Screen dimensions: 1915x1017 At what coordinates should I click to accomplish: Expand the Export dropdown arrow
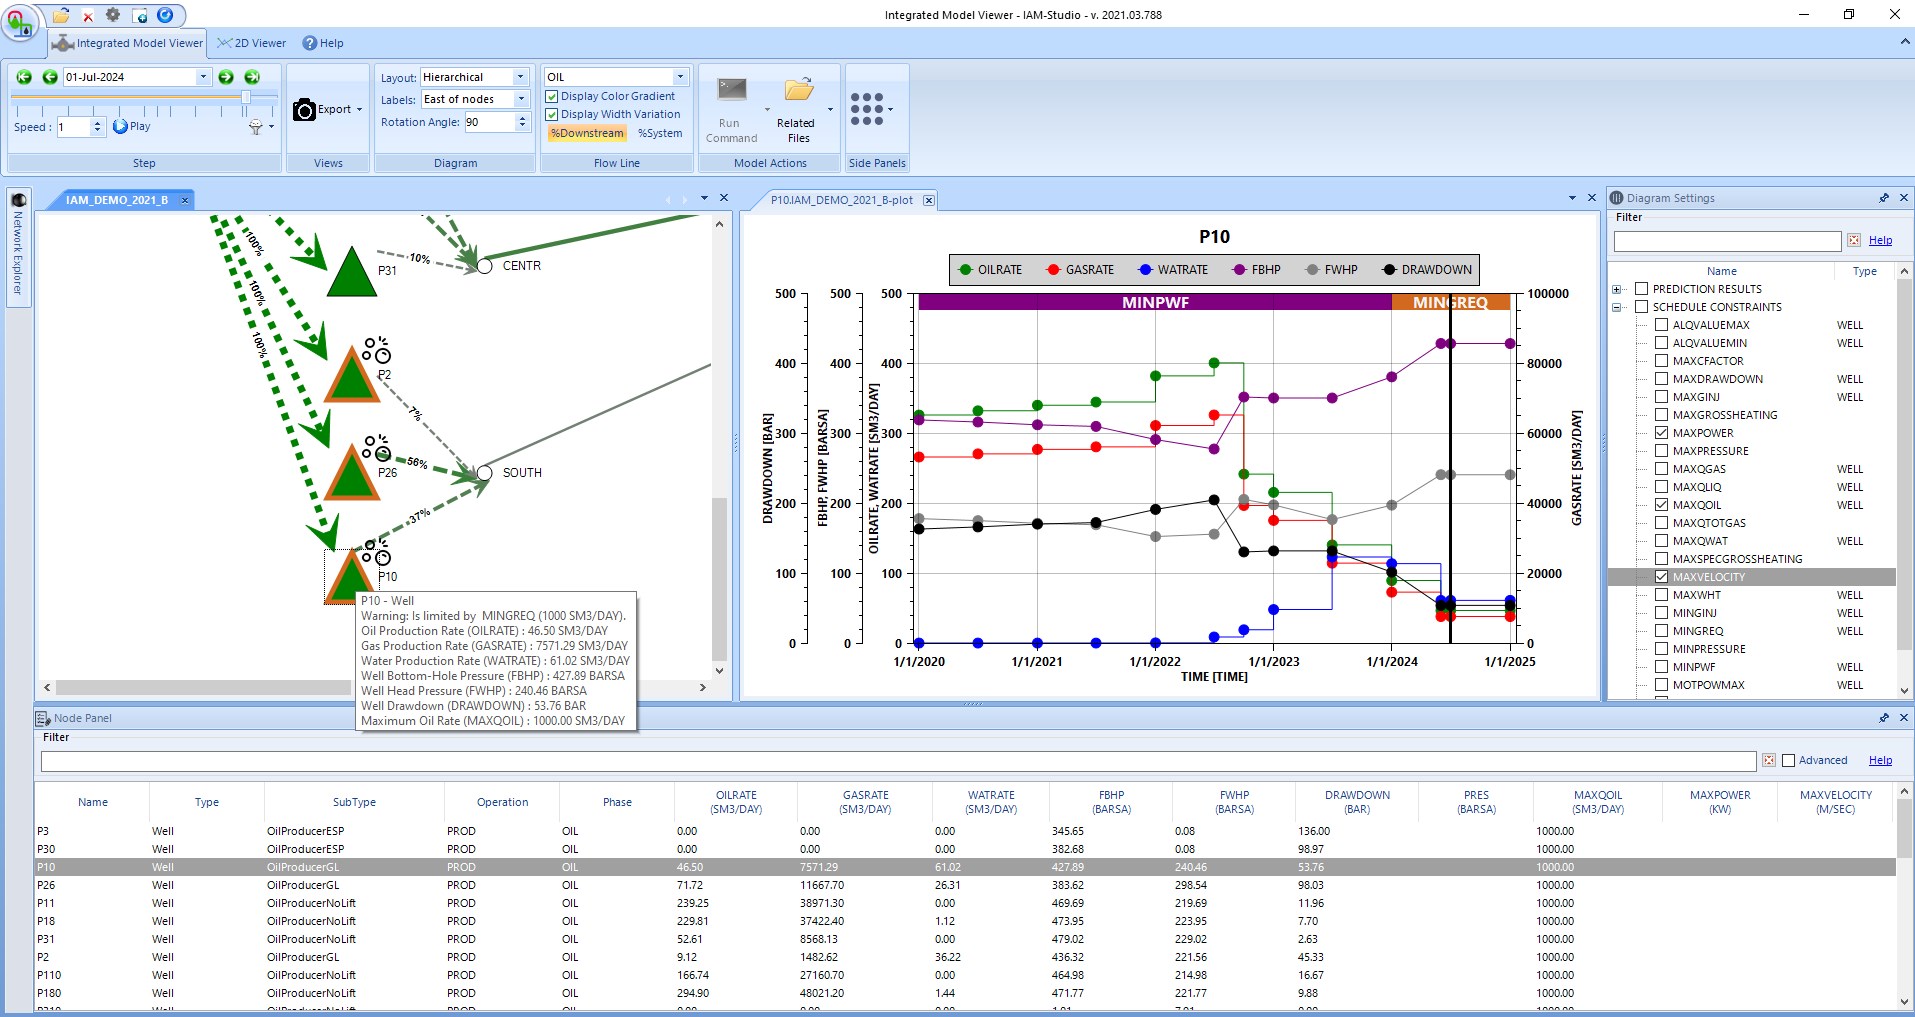pyautogui.click(x=359, y=110)
